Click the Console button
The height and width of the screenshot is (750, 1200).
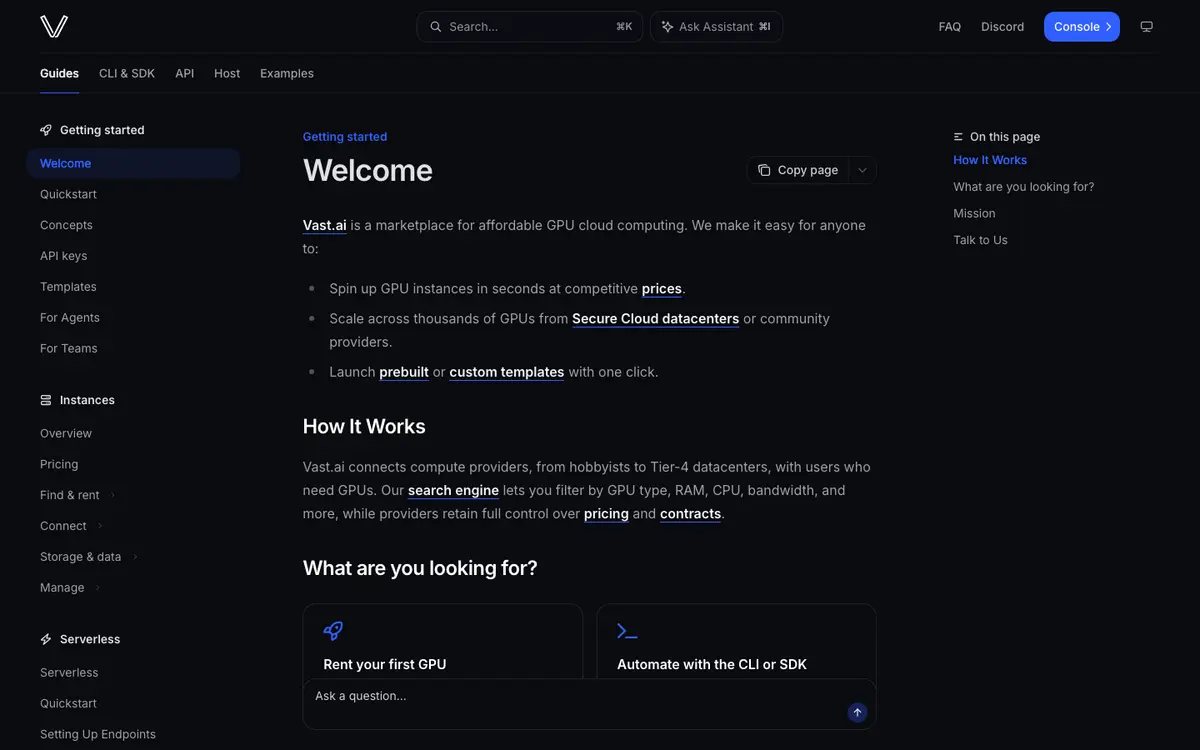[x=1082, y=27]
